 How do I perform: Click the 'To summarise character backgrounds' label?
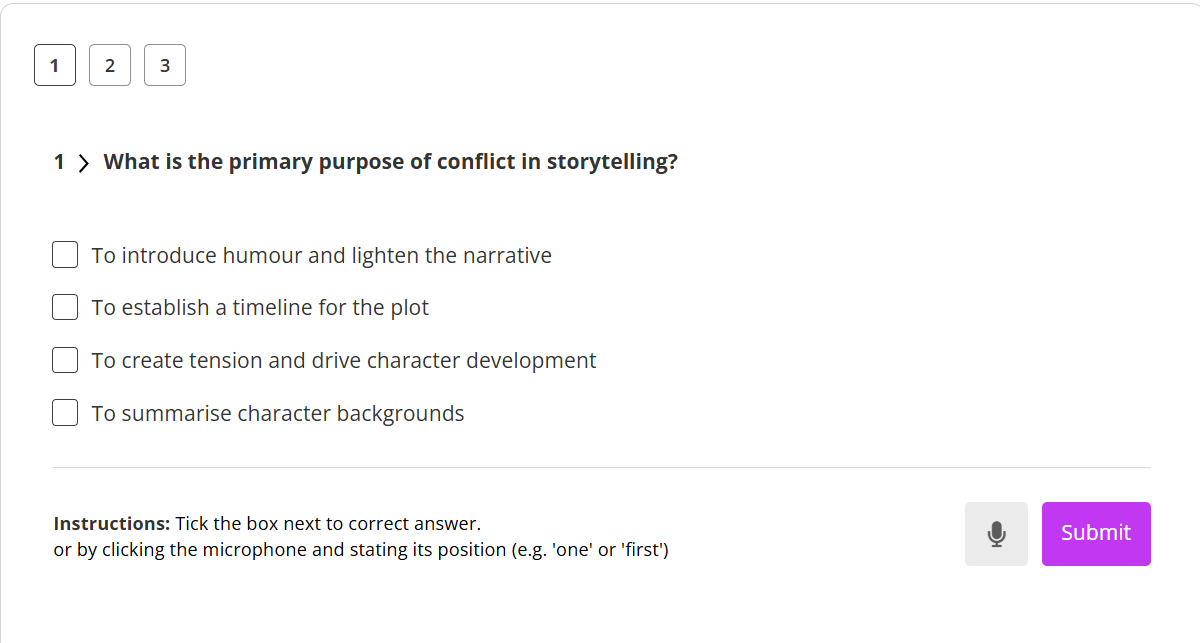tap(278, 413)
